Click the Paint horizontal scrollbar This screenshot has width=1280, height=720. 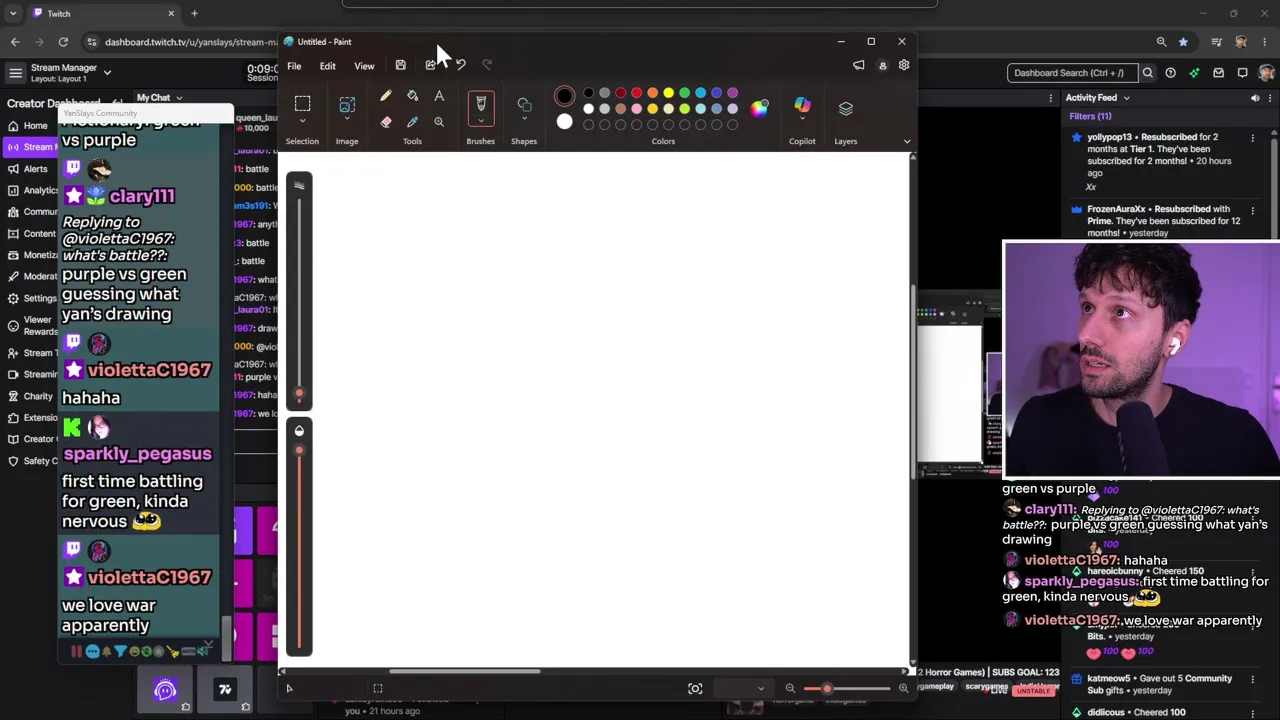point(464,672)
